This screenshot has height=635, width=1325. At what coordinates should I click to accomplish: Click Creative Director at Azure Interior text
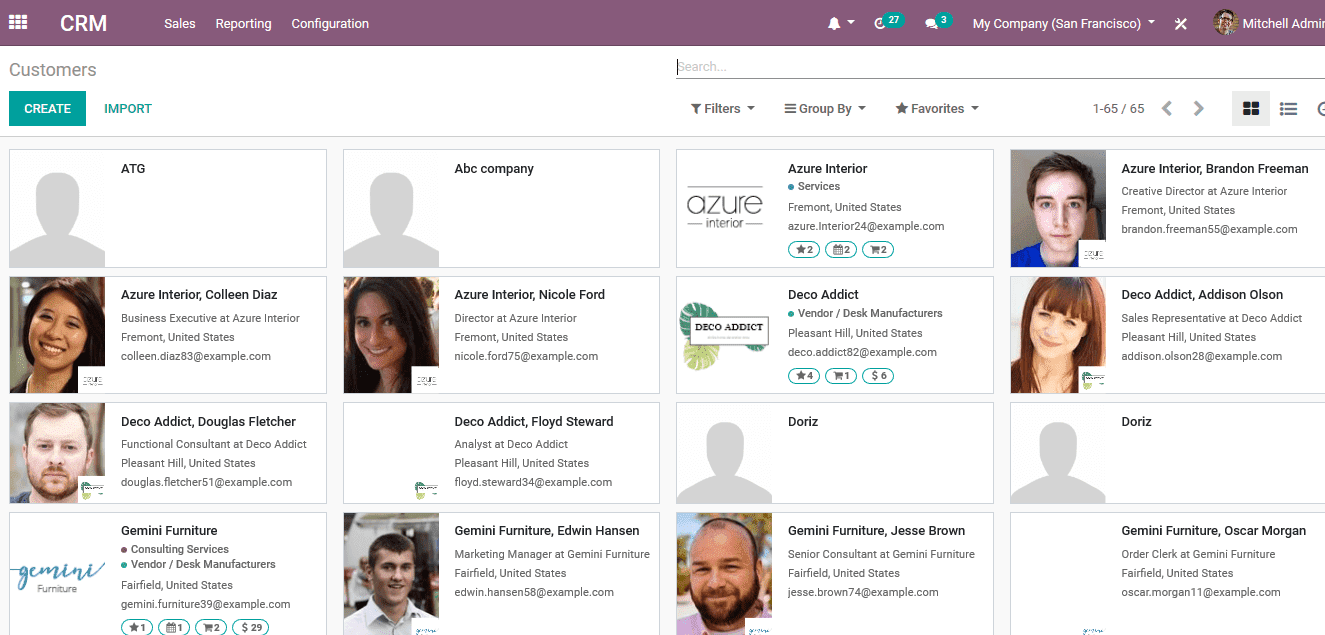pos(1204,191)
